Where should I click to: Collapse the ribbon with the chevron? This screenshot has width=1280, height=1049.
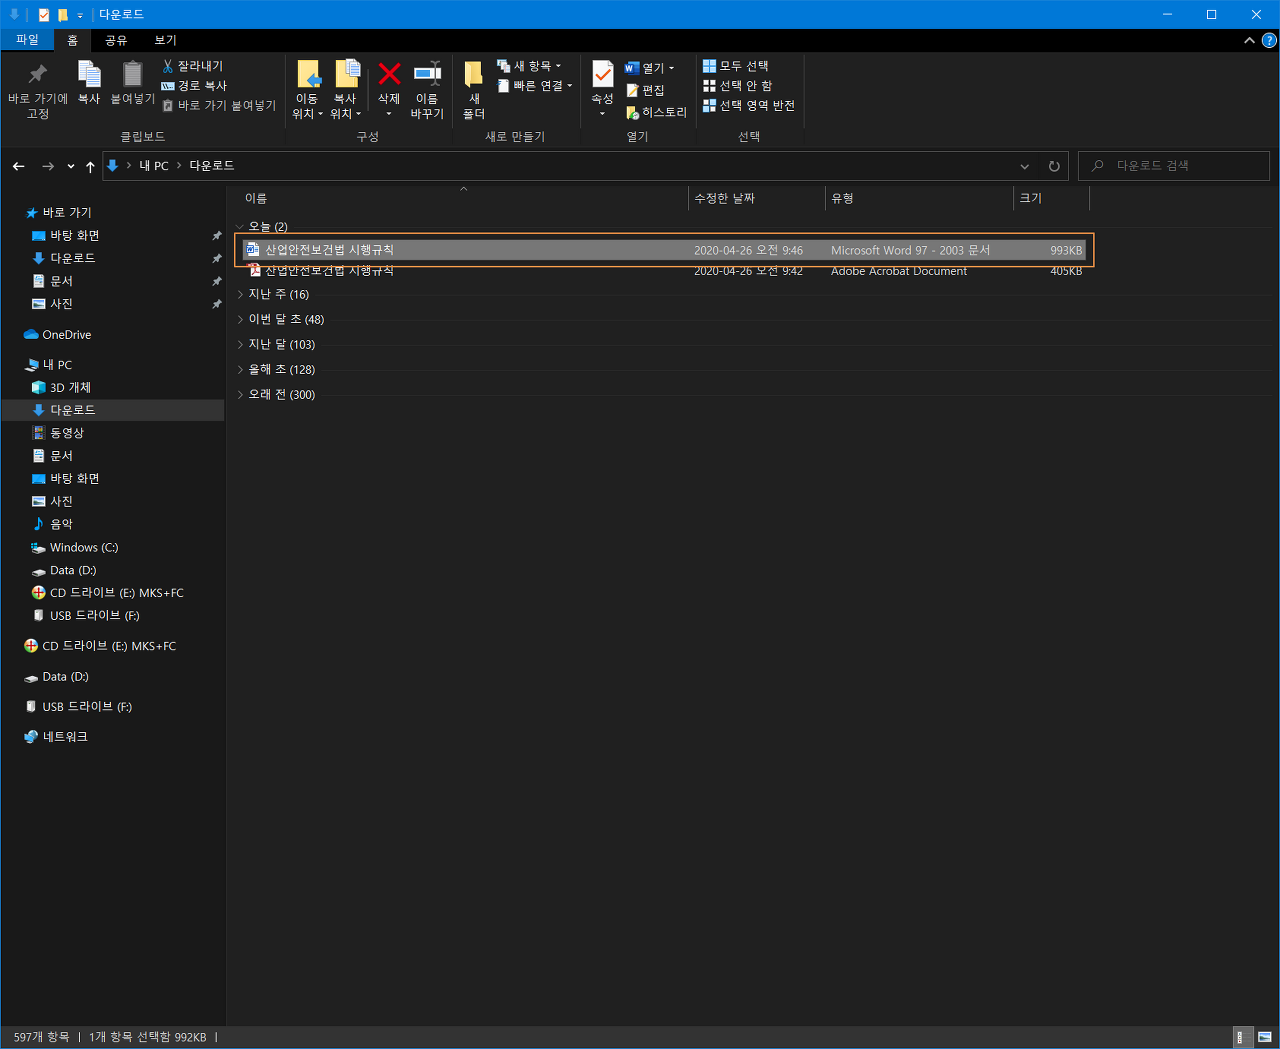coord(1249,40)
